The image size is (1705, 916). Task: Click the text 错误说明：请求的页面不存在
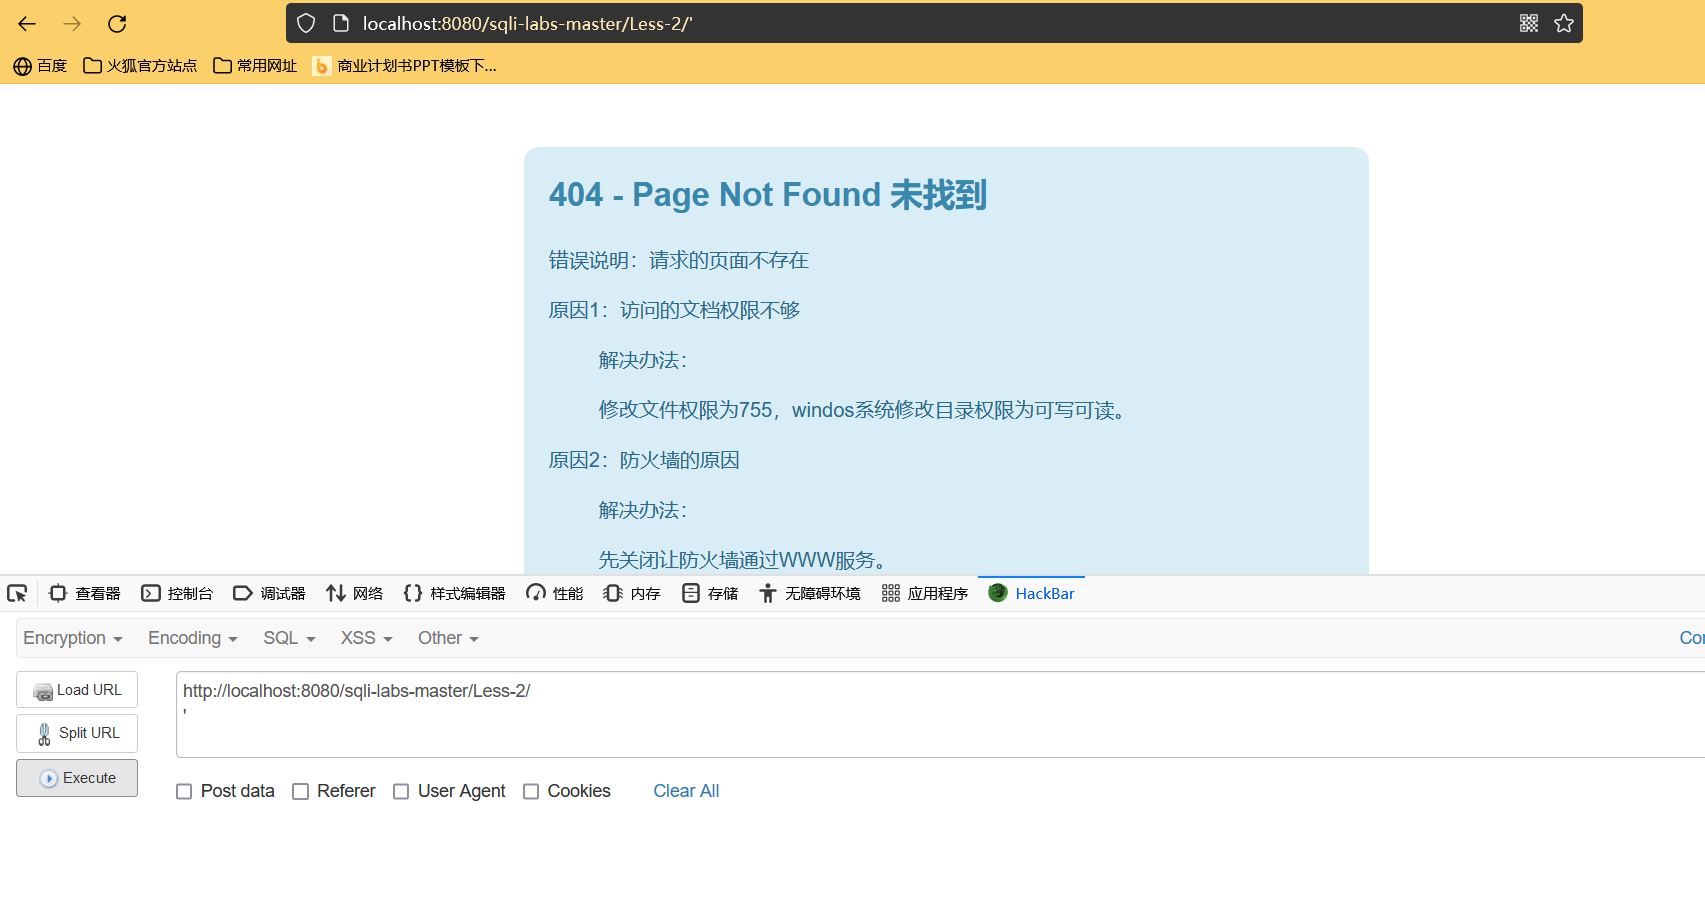coord(679,260)
